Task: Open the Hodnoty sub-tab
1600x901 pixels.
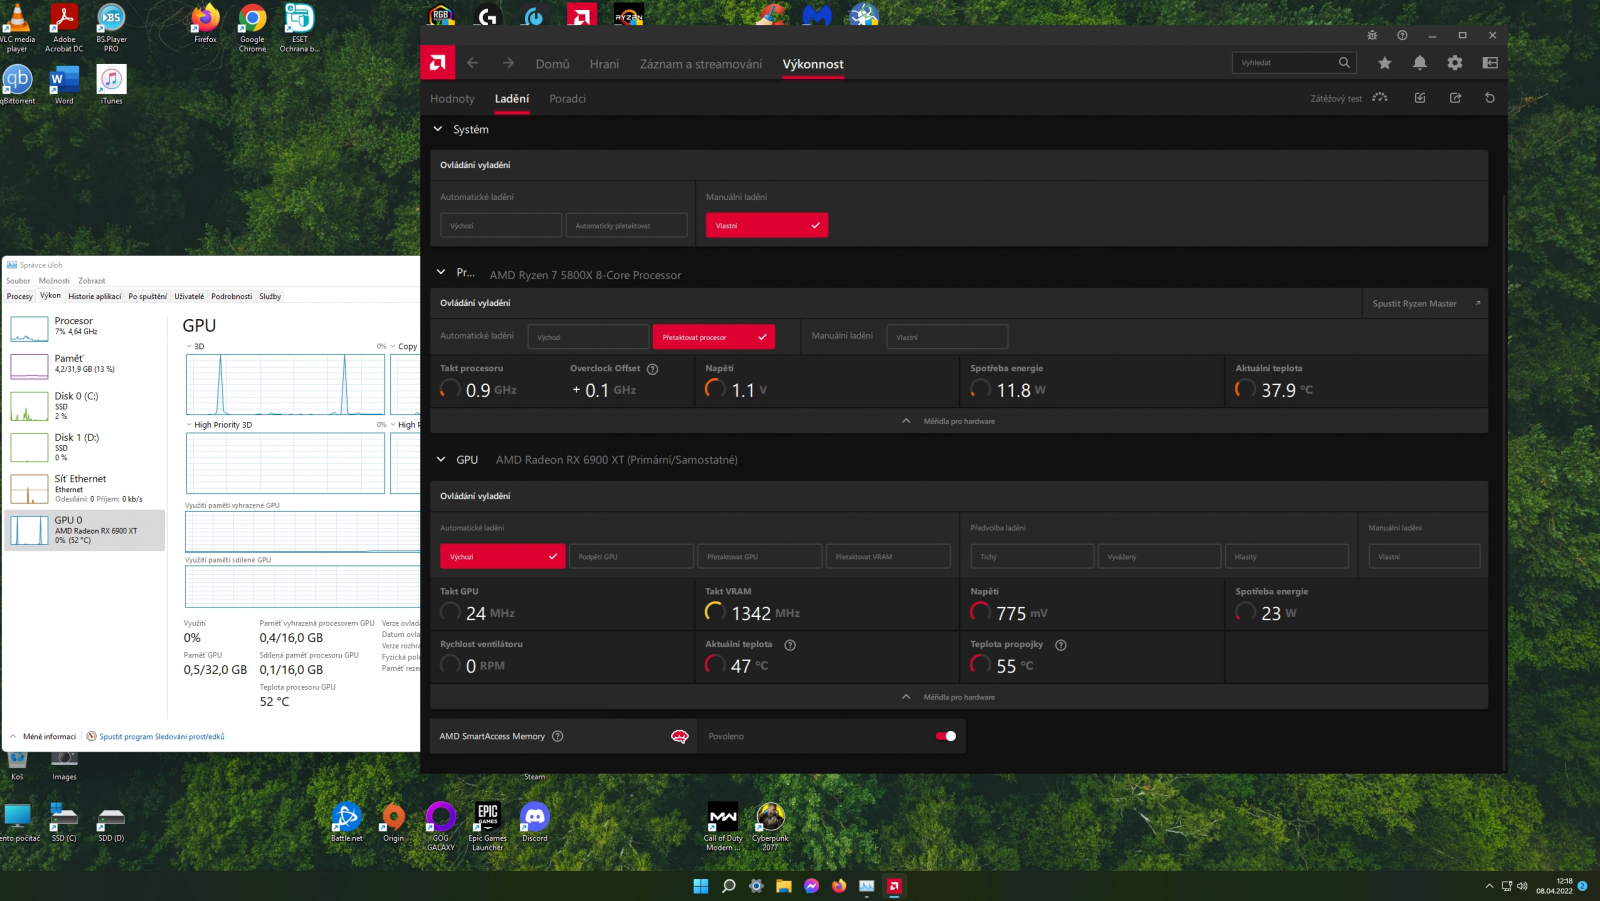Action: [452, 99]
